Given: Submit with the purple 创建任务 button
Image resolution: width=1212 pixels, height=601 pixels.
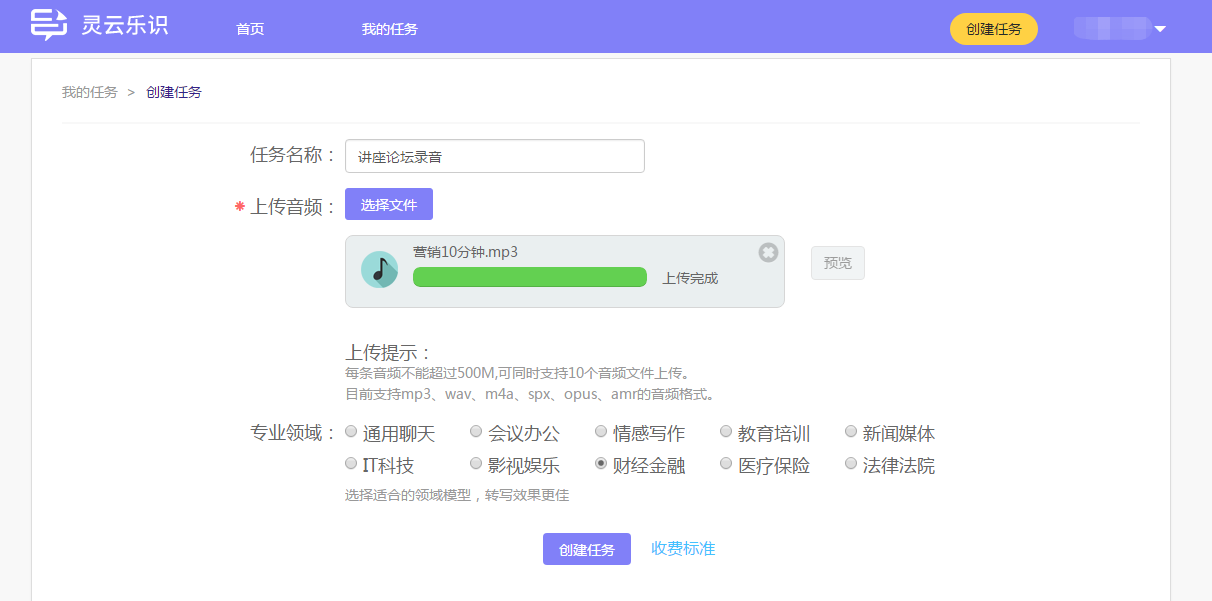Looking at the screenshot, I should pyautogui.click(x=586, y=549).
